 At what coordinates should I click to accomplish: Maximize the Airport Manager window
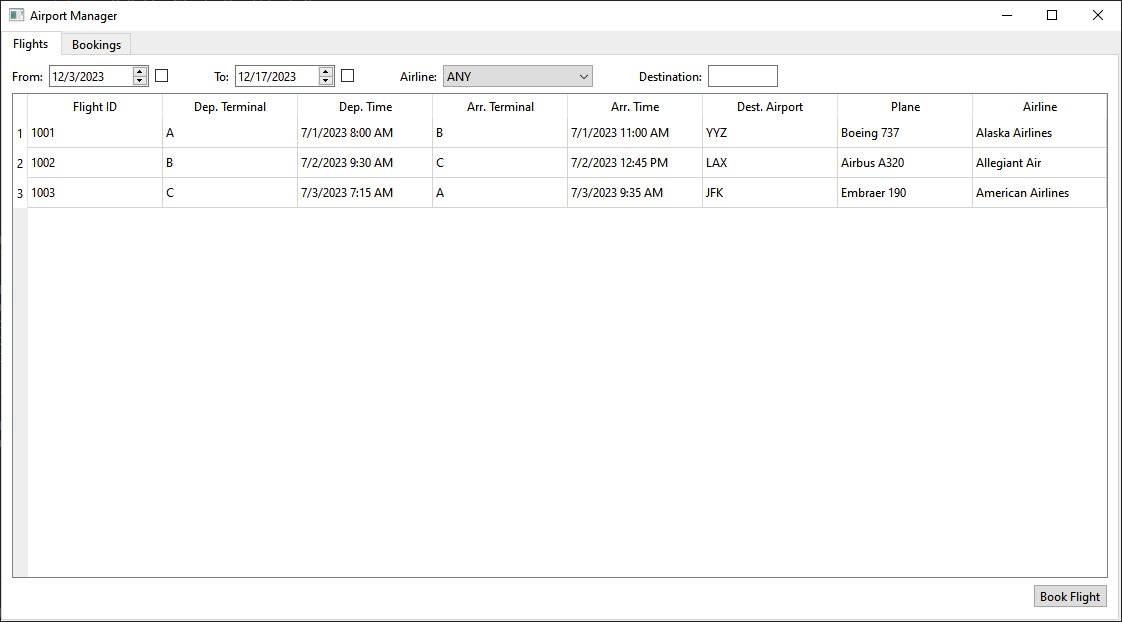1052,15
